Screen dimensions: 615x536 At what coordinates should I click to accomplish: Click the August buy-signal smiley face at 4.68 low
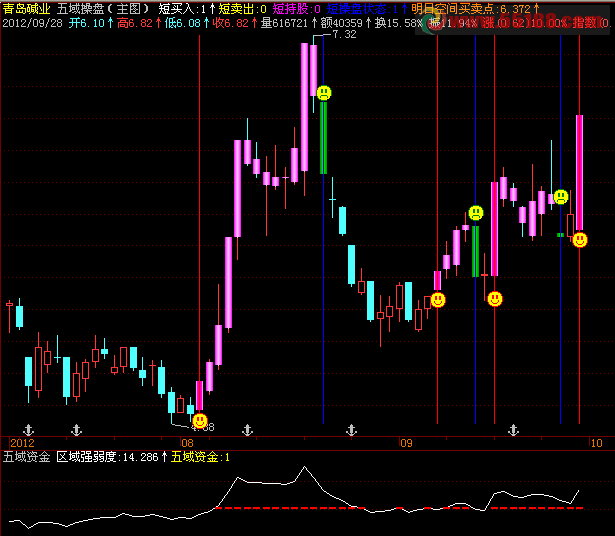200,421
